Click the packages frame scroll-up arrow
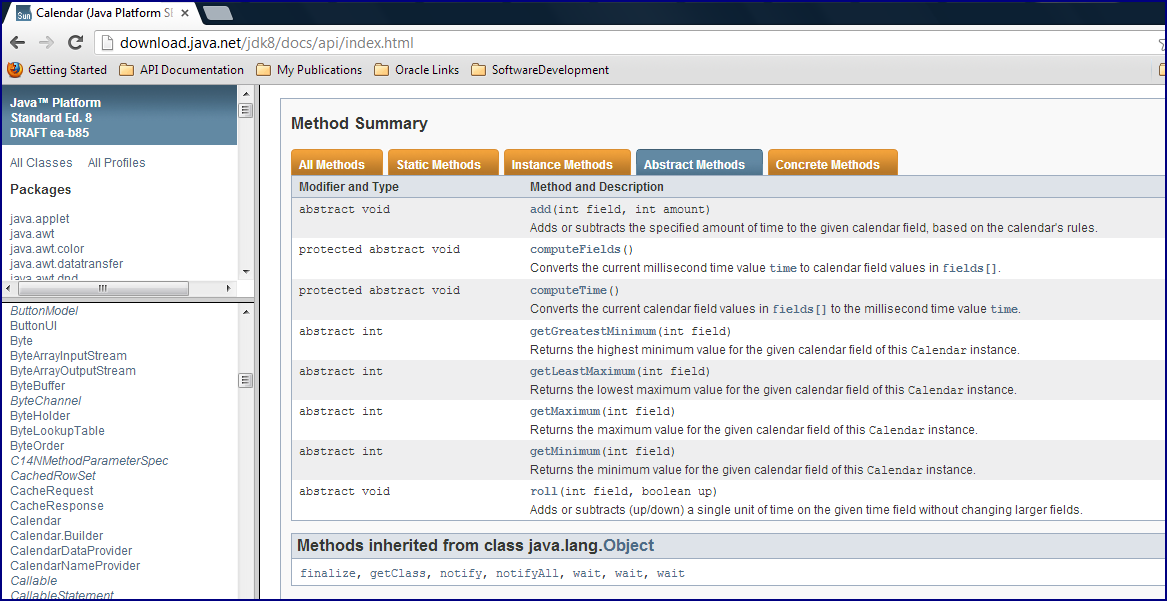Screen dimensions: 1167x601 (x=246, y=93)
